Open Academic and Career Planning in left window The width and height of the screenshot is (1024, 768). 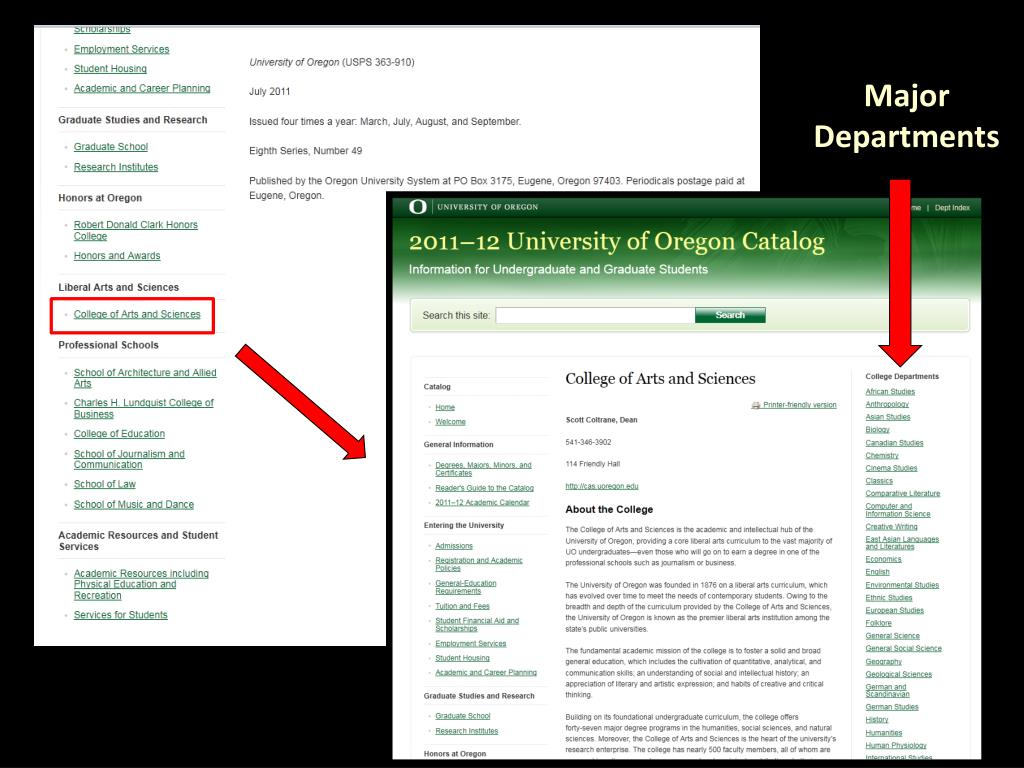[142, 88]
